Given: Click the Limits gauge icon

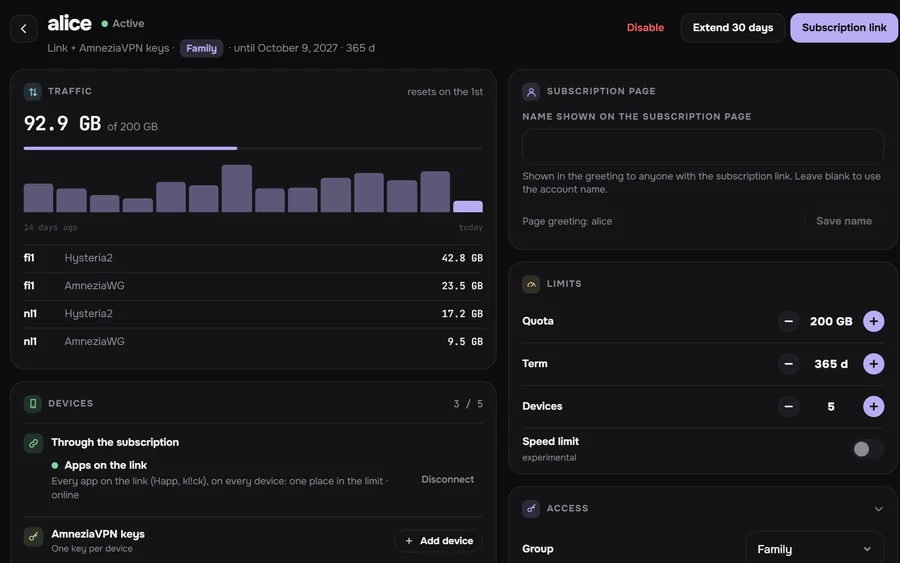Looking at the screenshot, I should [531, 284].
